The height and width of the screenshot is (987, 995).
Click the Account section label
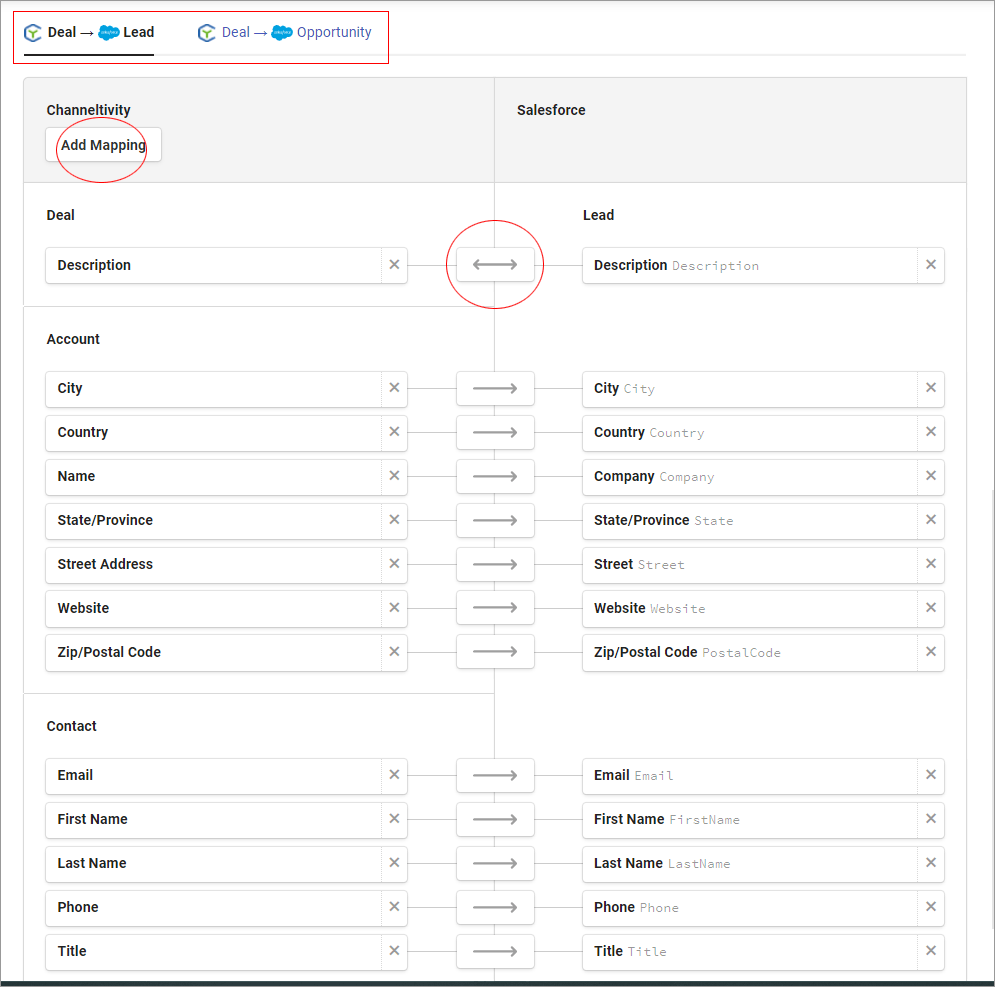(73, 339)
